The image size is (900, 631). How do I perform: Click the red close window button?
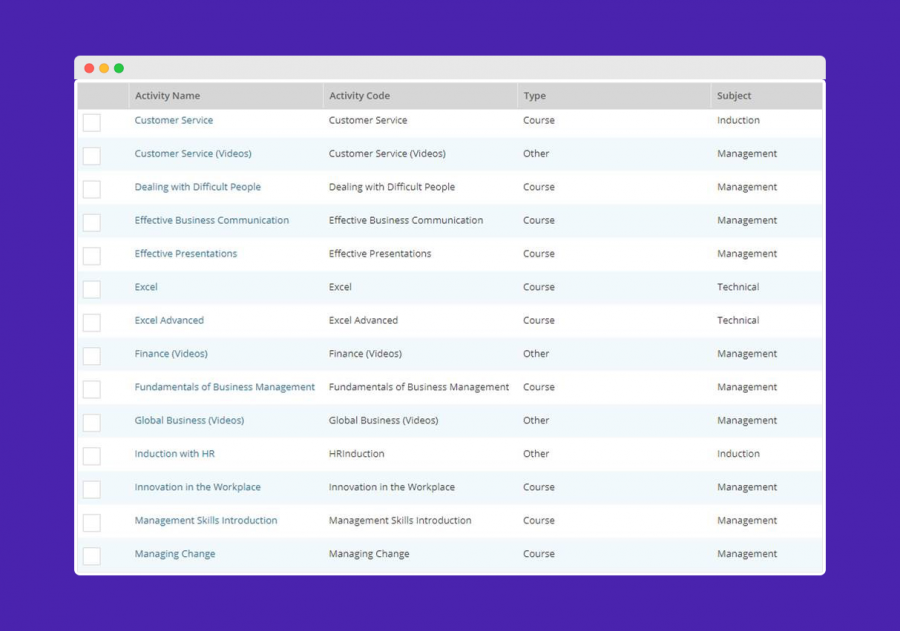click(89, 68)
